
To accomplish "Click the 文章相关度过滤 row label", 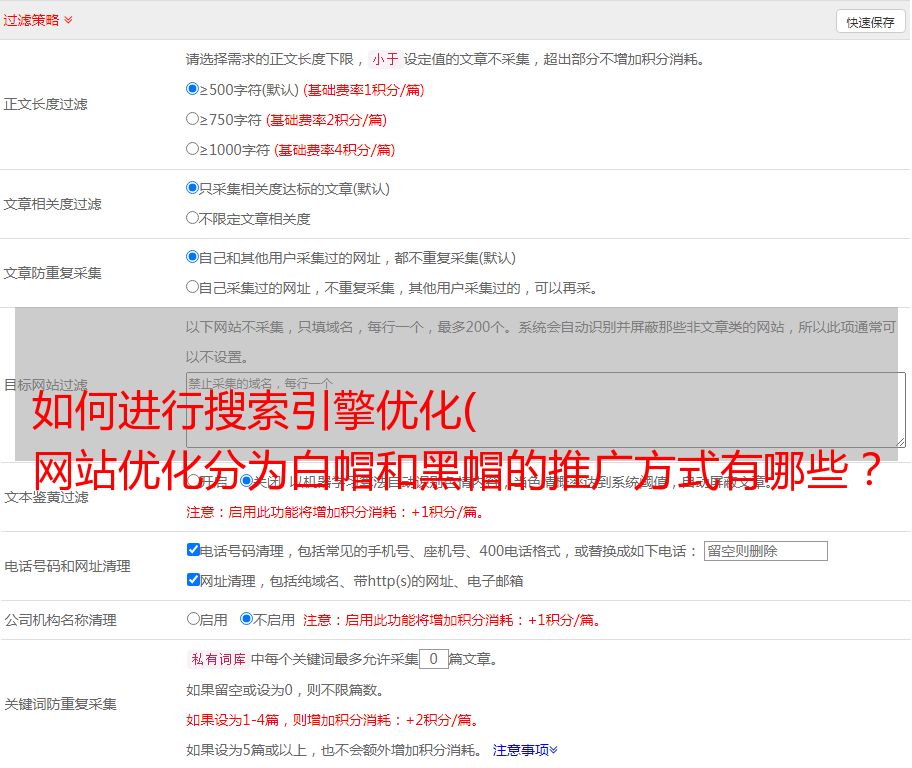I will point(52,204).
